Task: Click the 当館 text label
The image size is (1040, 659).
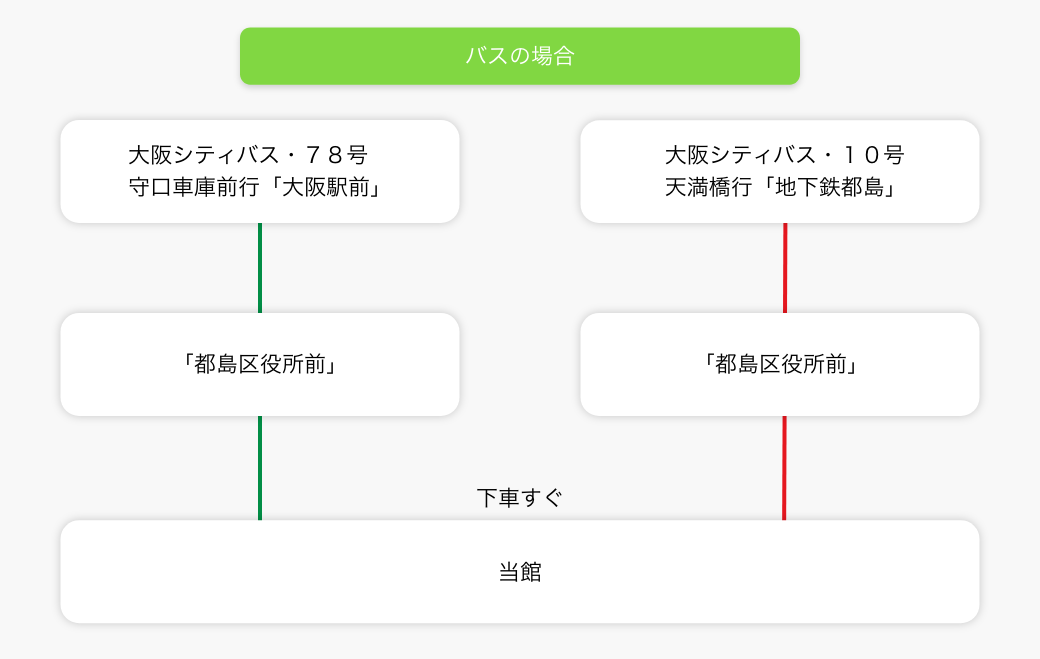Action: (520, 572)
